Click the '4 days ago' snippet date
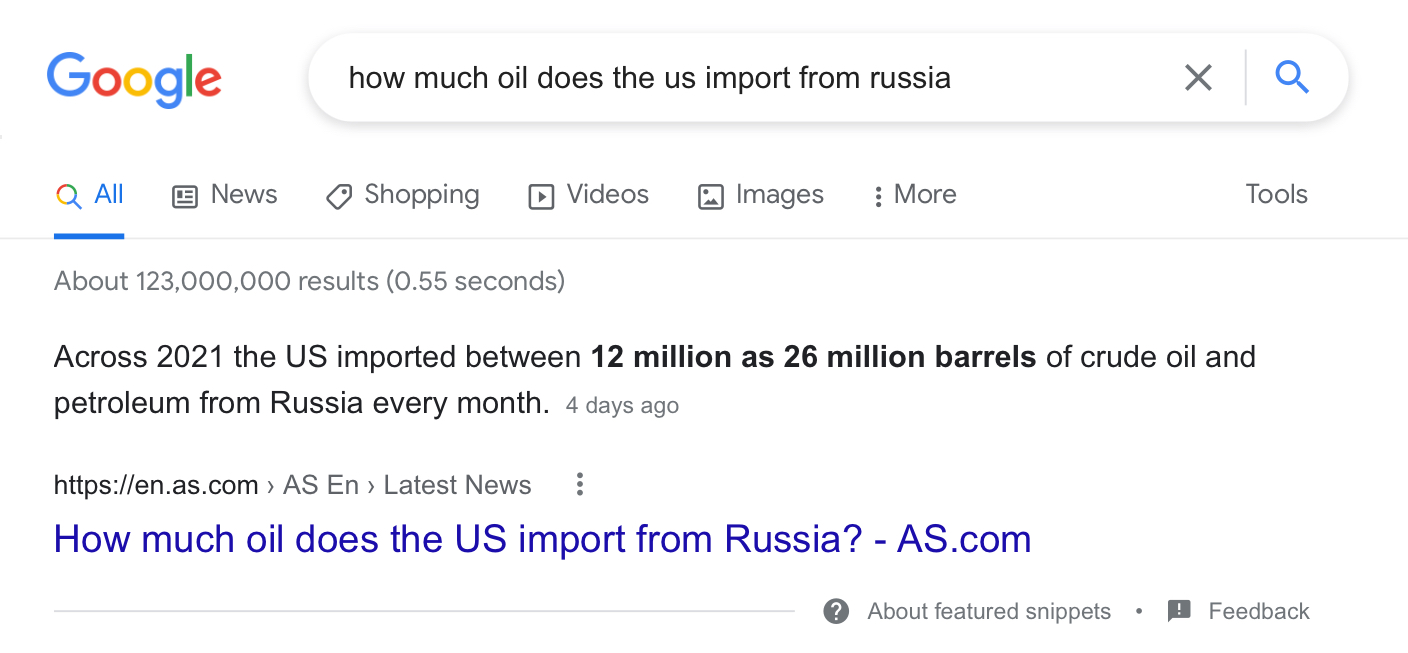 [622, 406]
